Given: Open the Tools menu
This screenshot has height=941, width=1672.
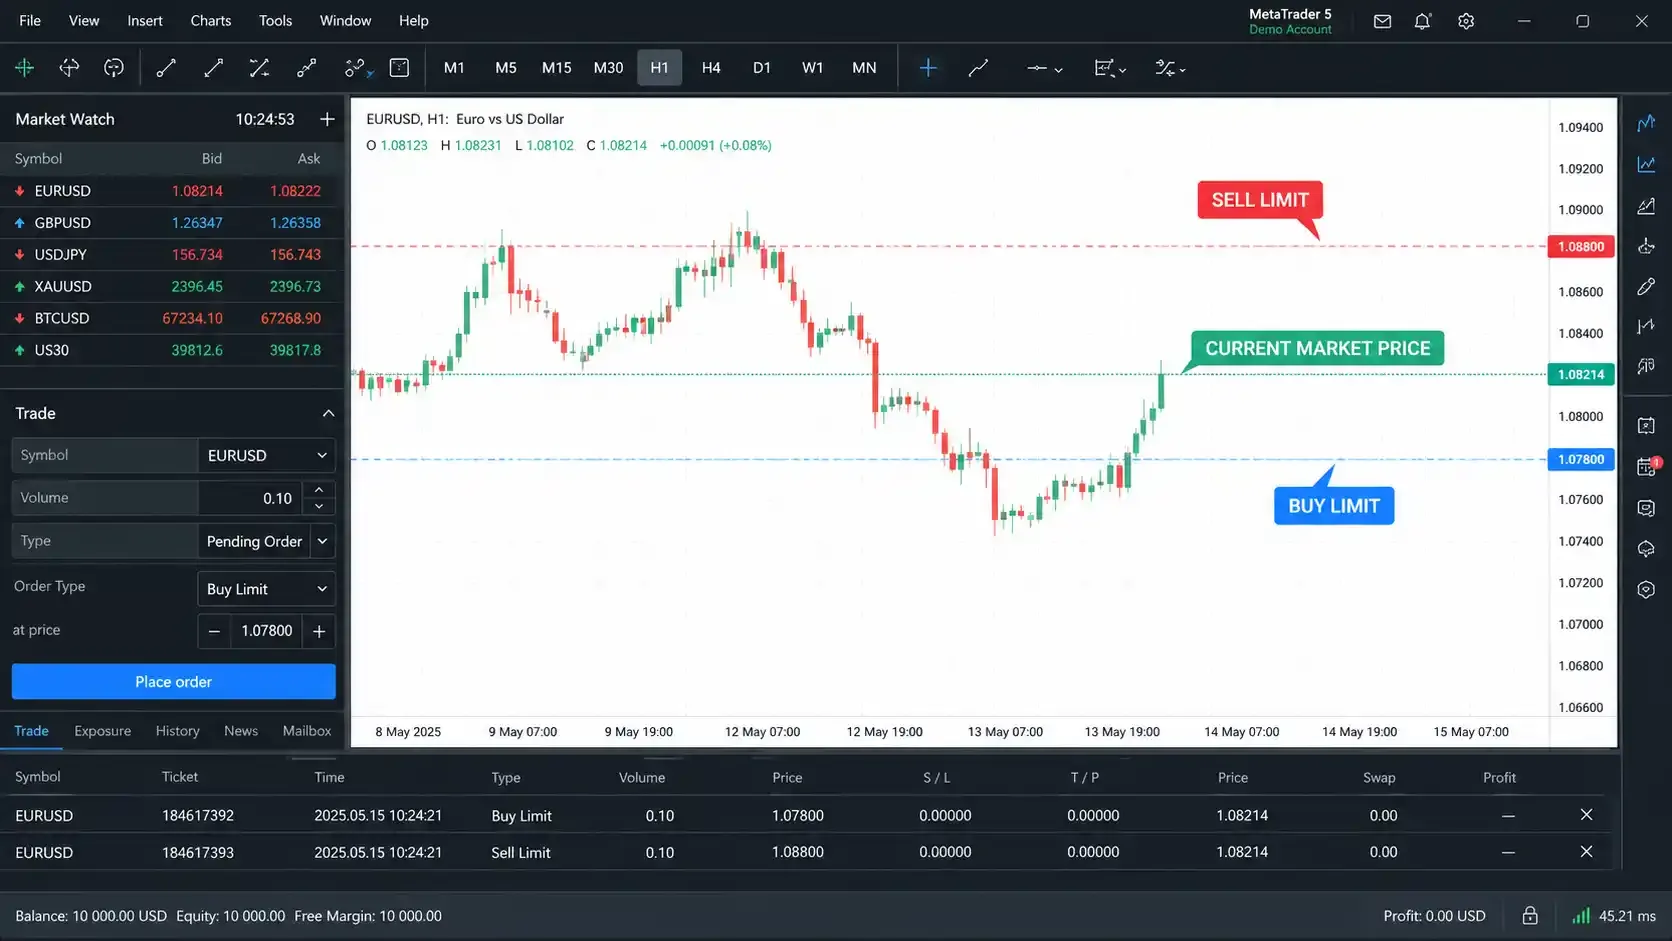Looking at the screenshot, I should click(x=275, y=20).
